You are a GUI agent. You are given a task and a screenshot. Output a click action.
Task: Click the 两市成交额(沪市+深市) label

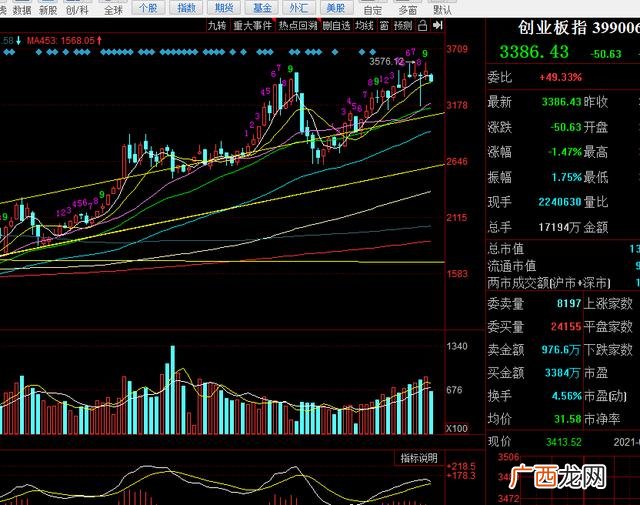click(x=549, y=283)
